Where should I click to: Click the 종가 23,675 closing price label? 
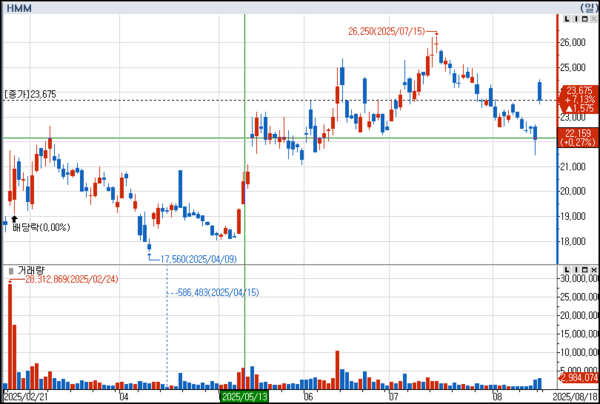click(x=29, y=95)
